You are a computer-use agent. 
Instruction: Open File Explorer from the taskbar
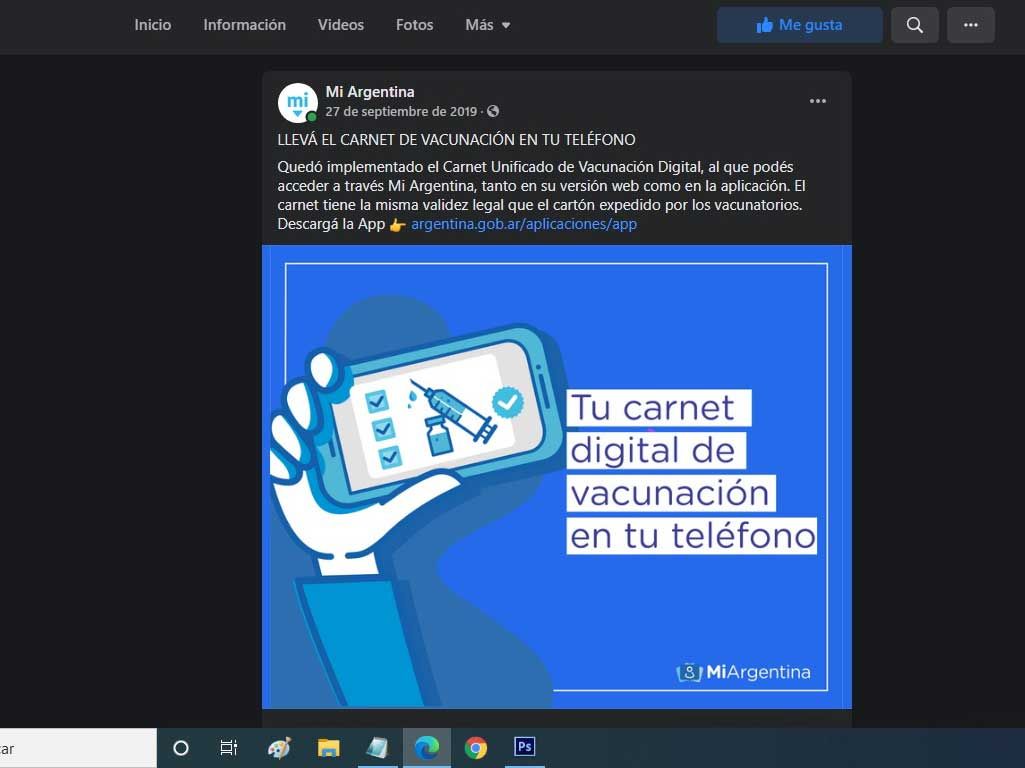coord(328,748)
